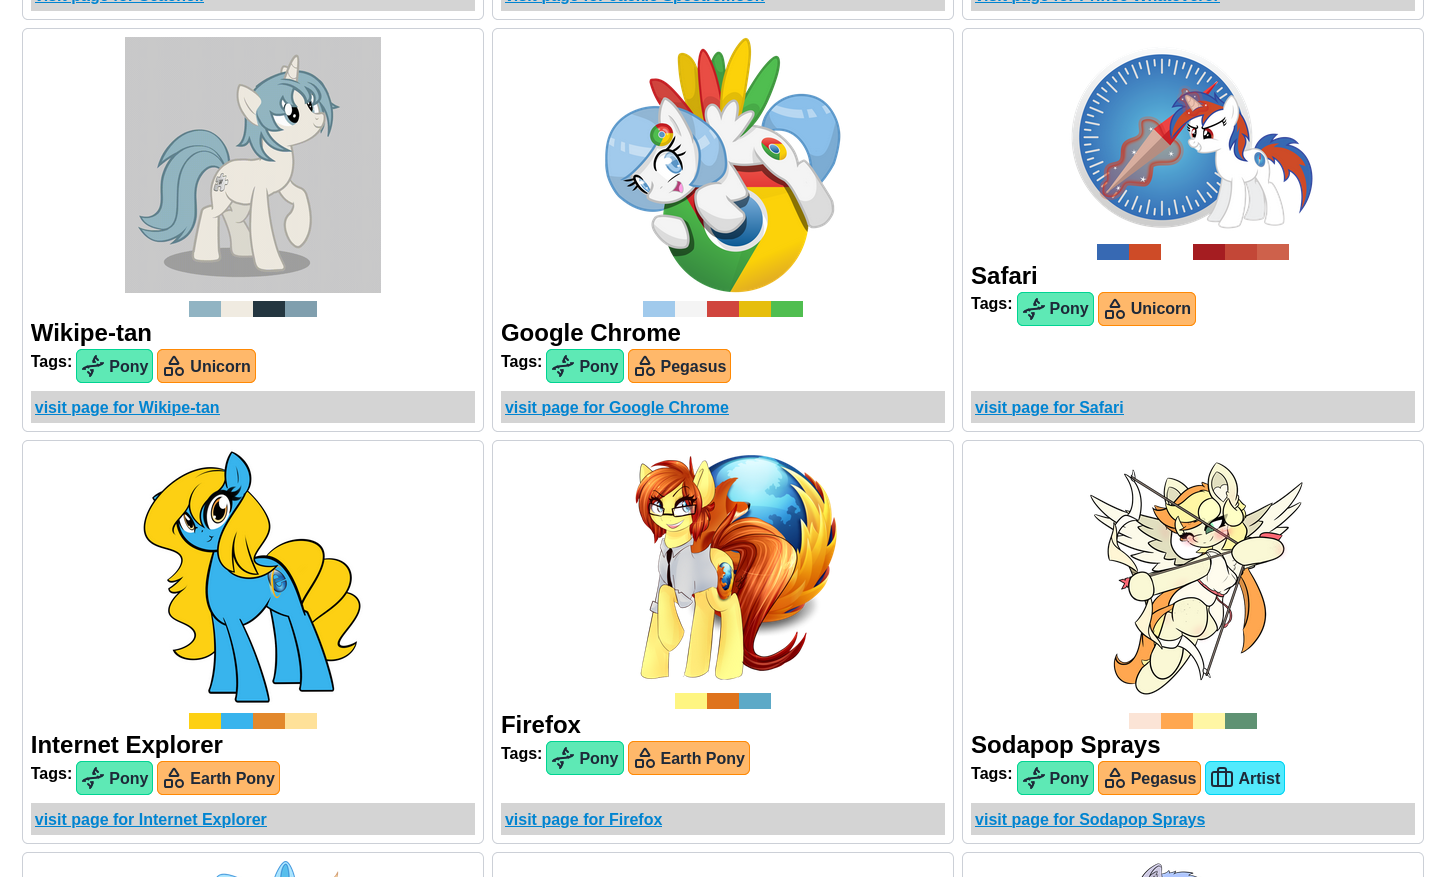This screenshot has height=877, width=1449.
Task: Select the Unicorn tag on Wikipe-tan card
Action: (206, 366)
